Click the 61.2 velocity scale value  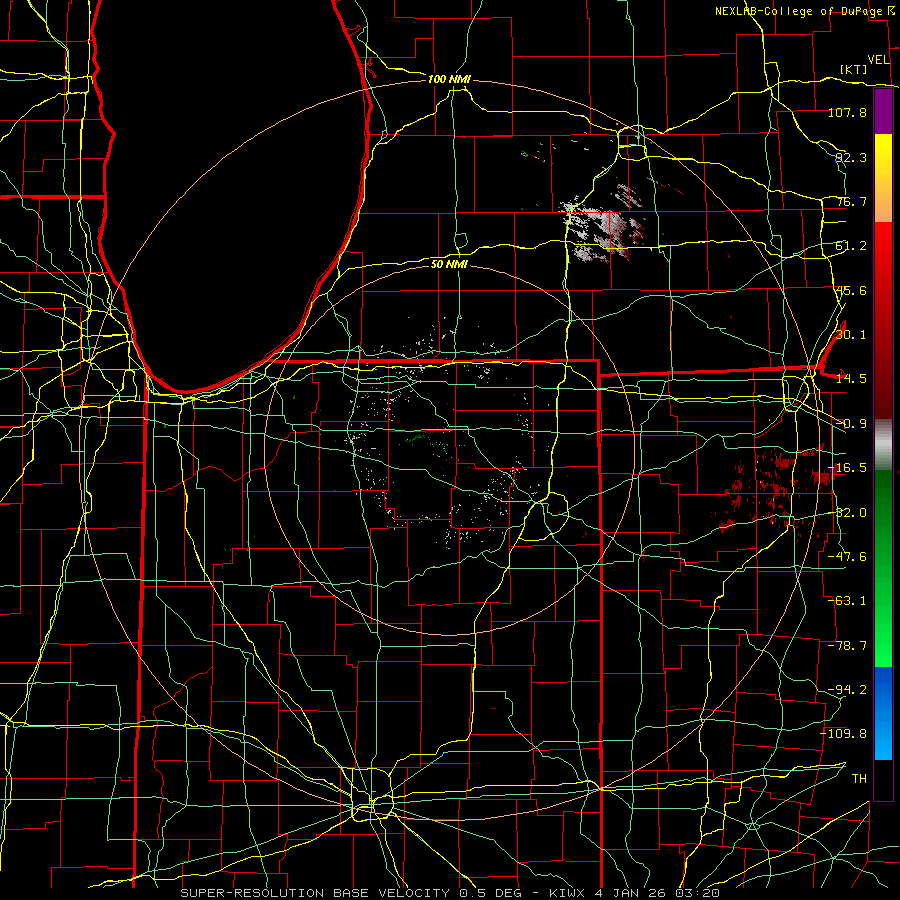pos(851,246)
